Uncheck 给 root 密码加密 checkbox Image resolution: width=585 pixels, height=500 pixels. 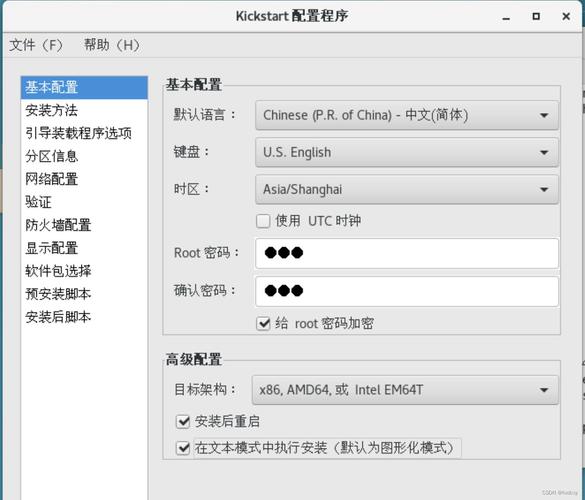pos(263,323)
